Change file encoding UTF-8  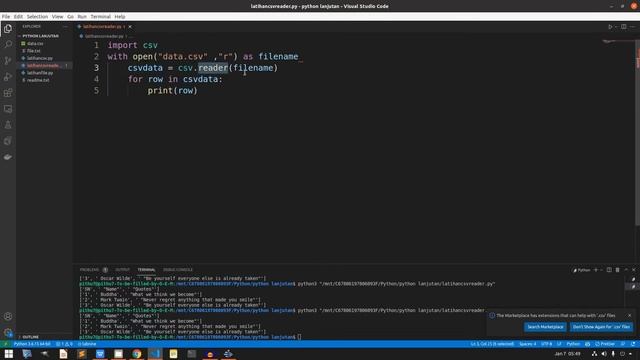pyautogui.click(x=546, y=344)
